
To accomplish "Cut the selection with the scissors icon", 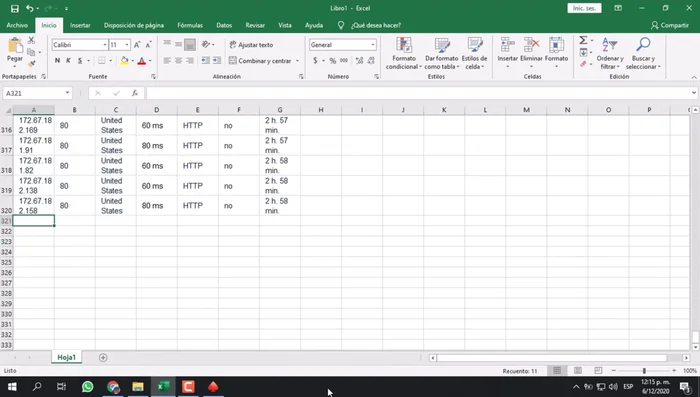I will (x=31, y=40).
